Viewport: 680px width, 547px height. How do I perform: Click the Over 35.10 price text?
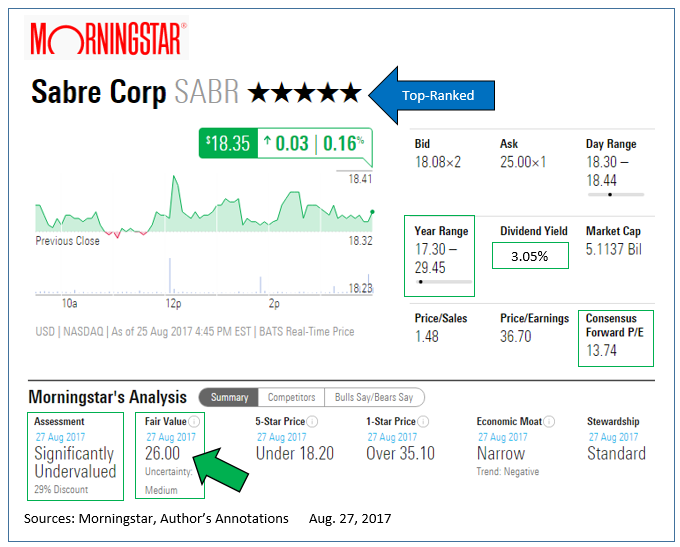pos(400,454)
